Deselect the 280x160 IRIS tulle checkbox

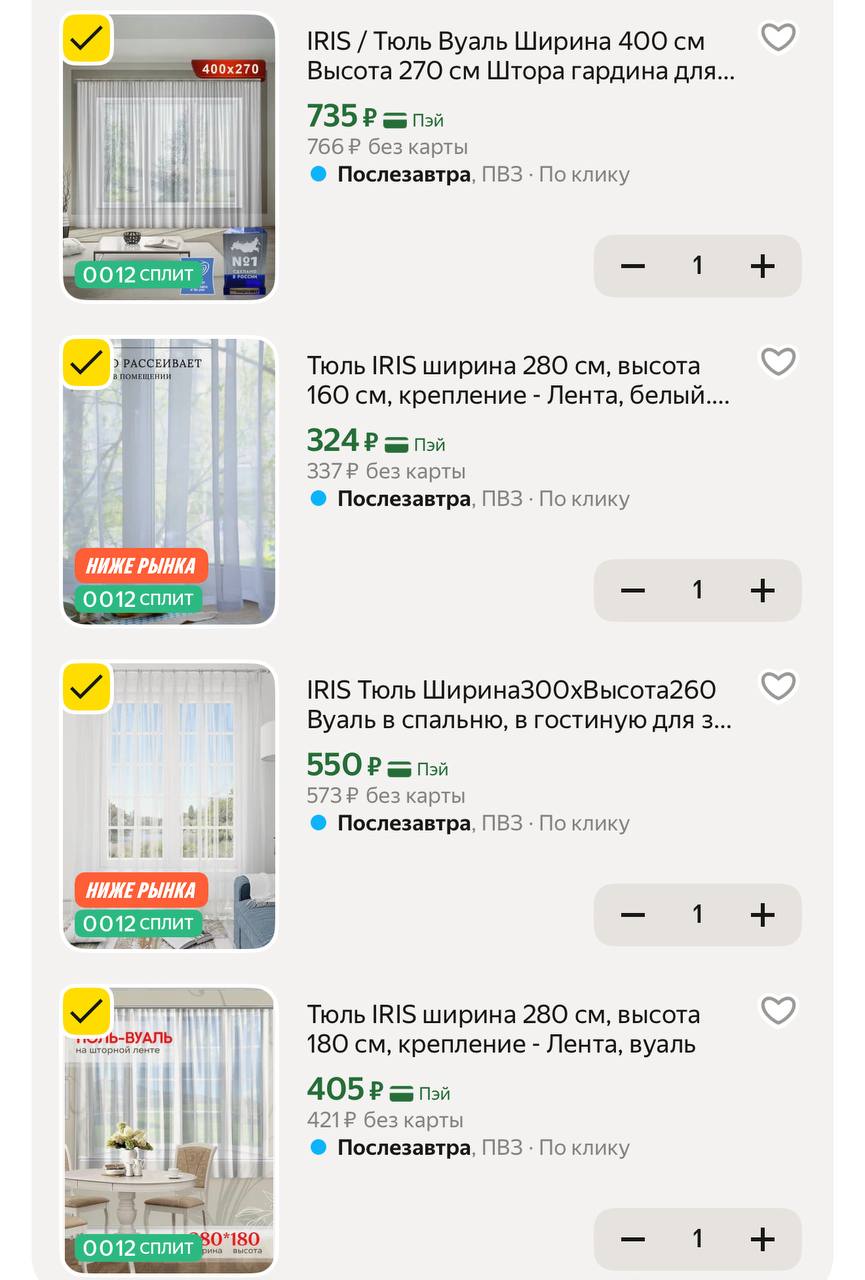click(87, 362)
